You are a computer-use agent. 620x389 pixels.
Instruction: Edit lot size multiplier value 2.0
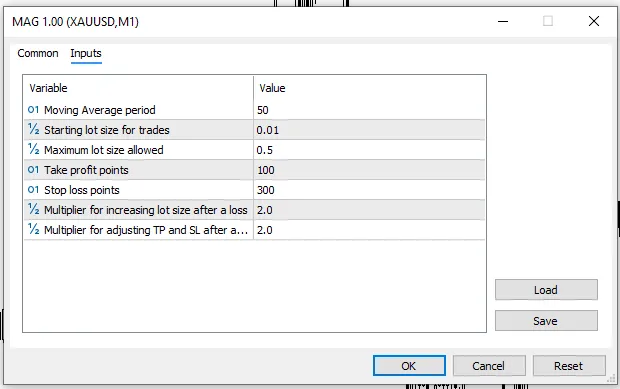(x=369, y=210)
